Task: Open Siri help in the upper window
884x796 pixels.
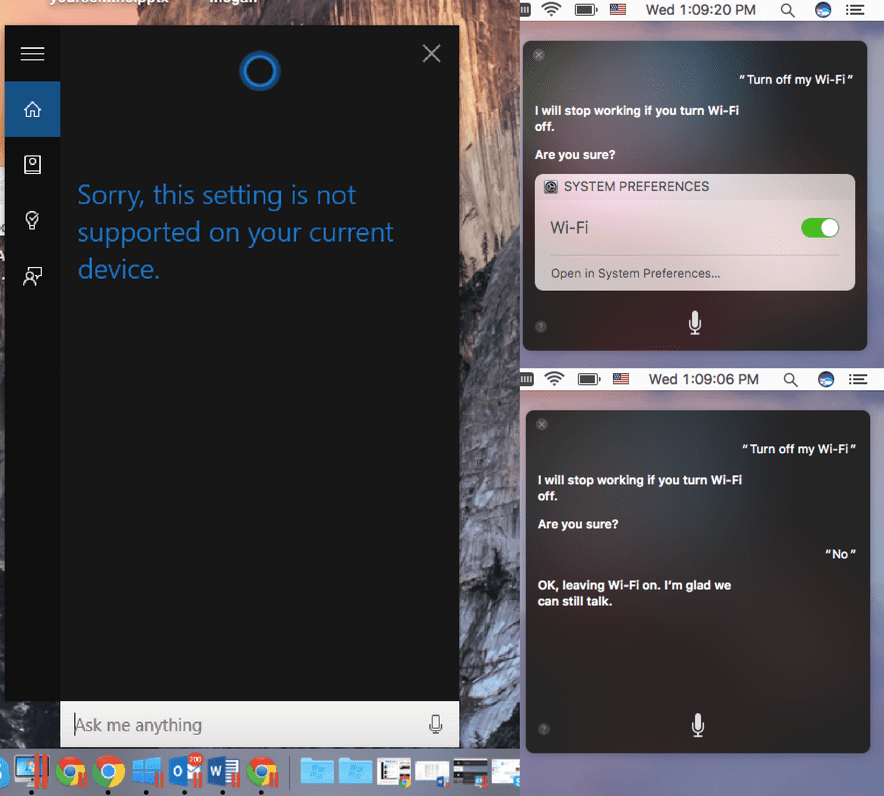Action: point(540,326)
